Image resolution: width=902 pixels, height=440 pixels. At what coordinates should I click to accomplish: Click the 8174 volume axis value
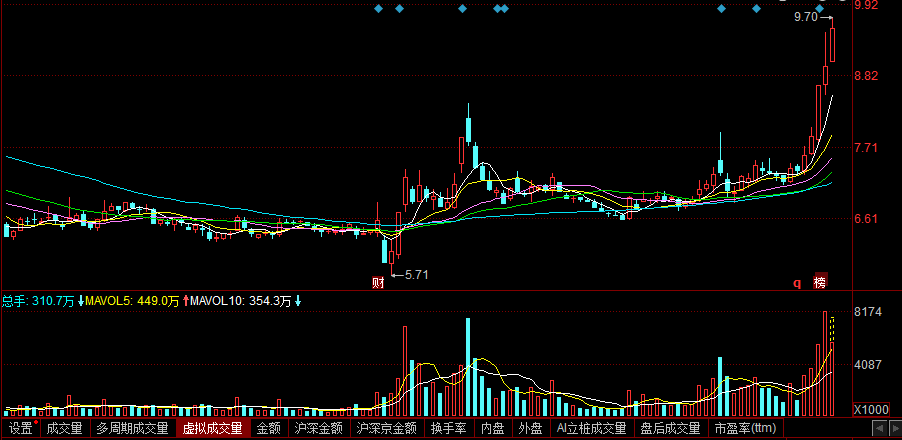[x=868, y=312]
